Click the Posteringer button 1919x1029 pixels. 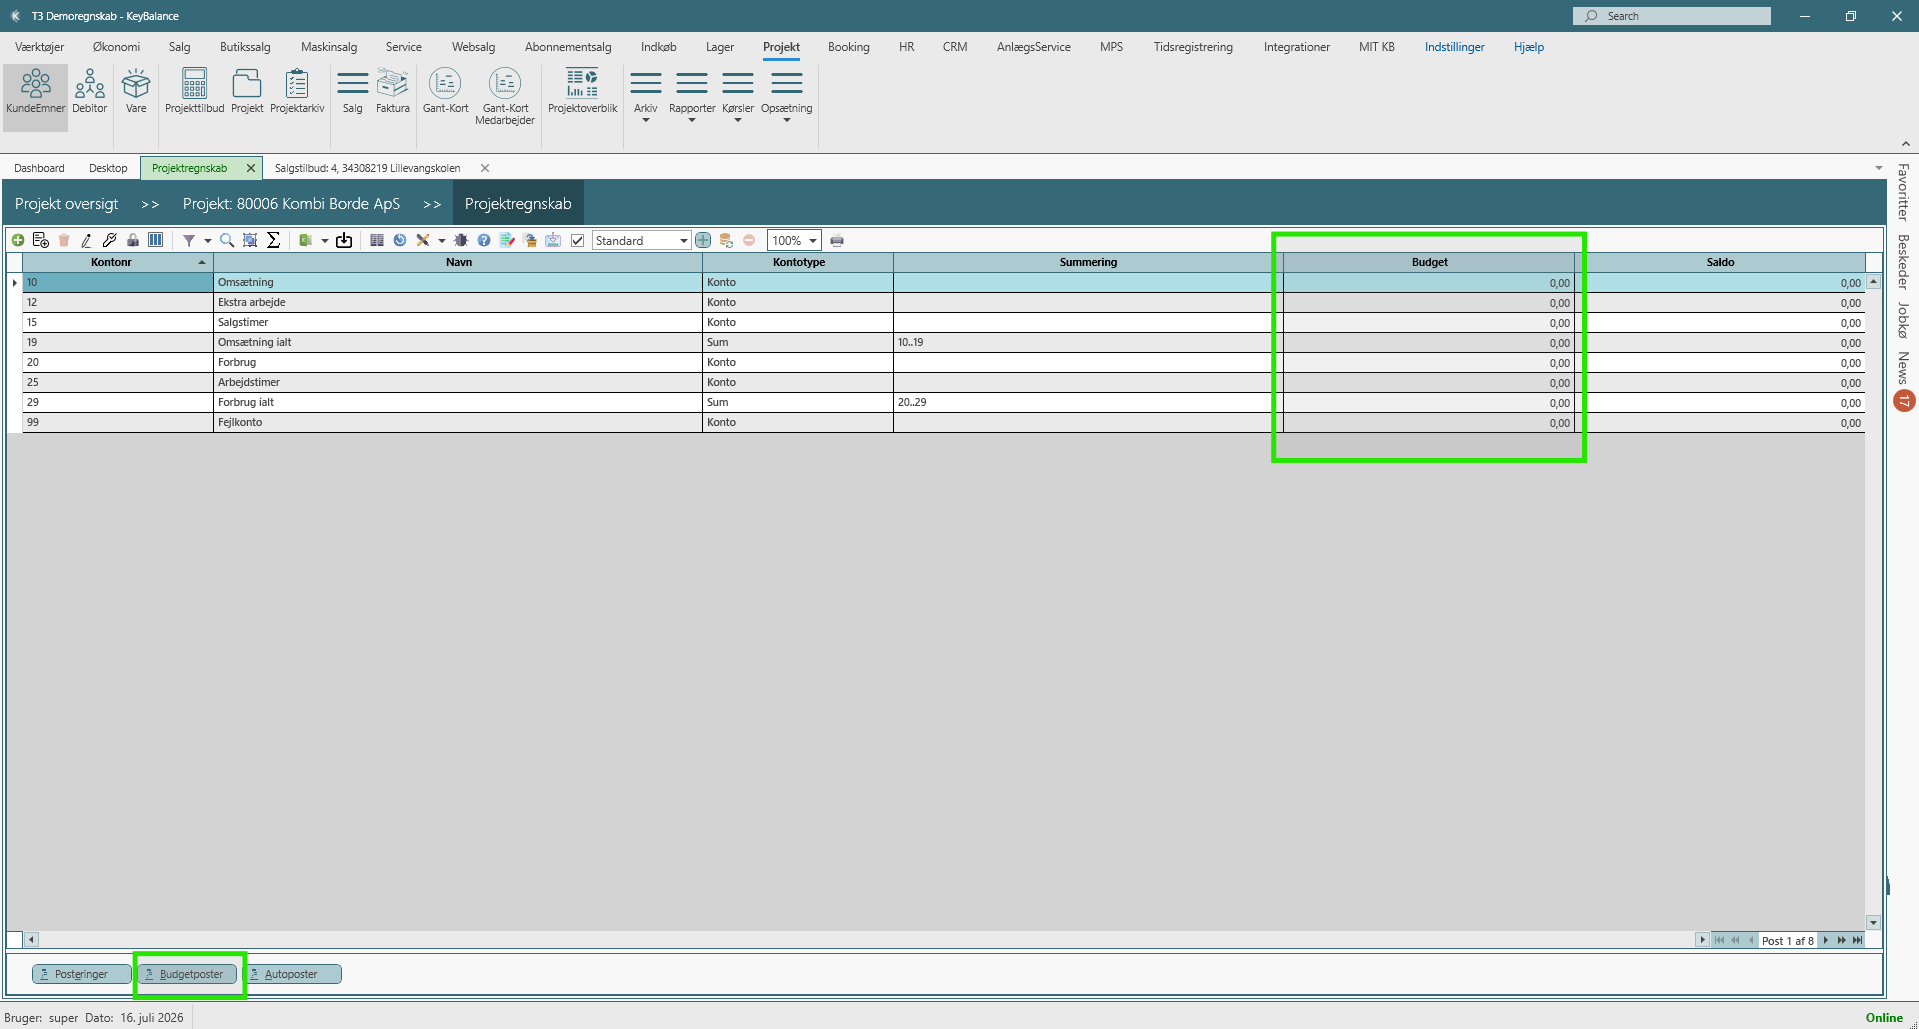(x=82, y=974)
